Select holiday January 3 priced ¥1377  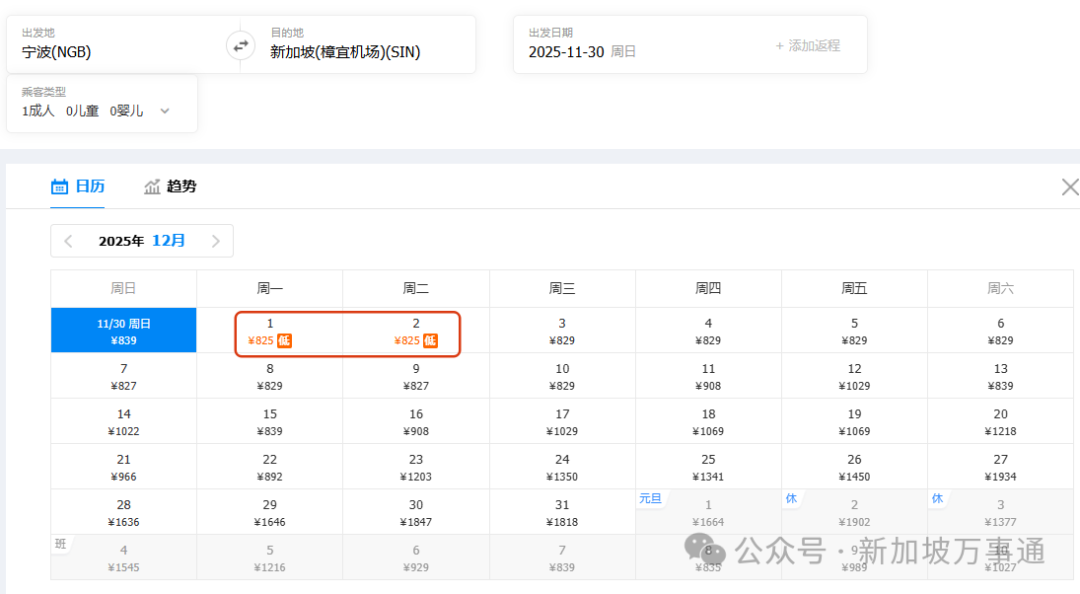(1000, 513)
